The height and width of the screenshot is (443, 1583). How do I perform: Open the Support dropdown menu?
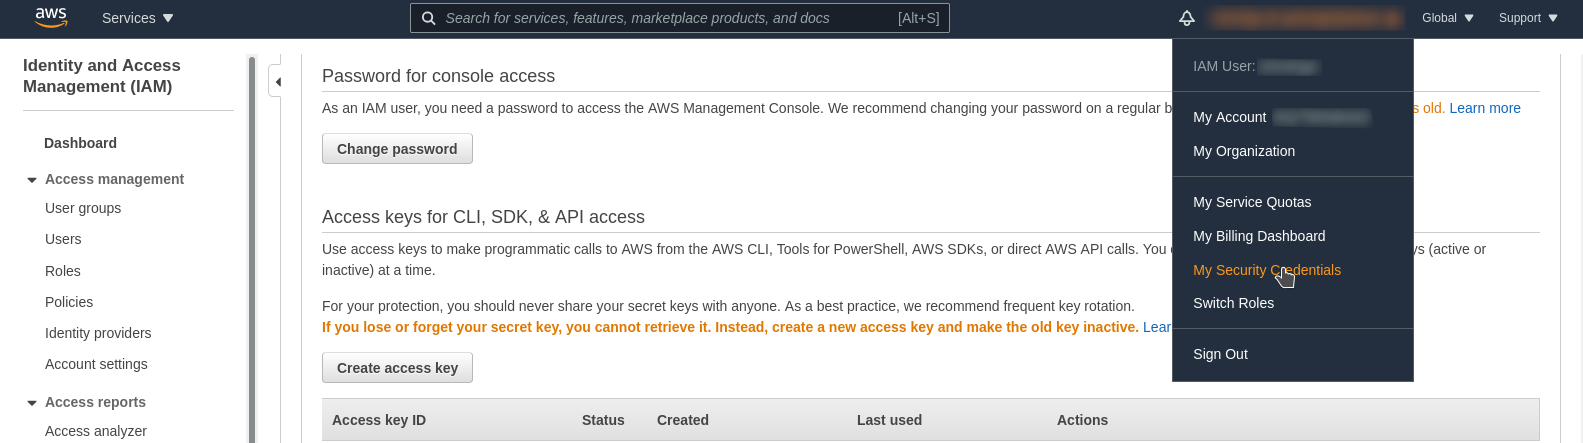[x=1528, y=18]
